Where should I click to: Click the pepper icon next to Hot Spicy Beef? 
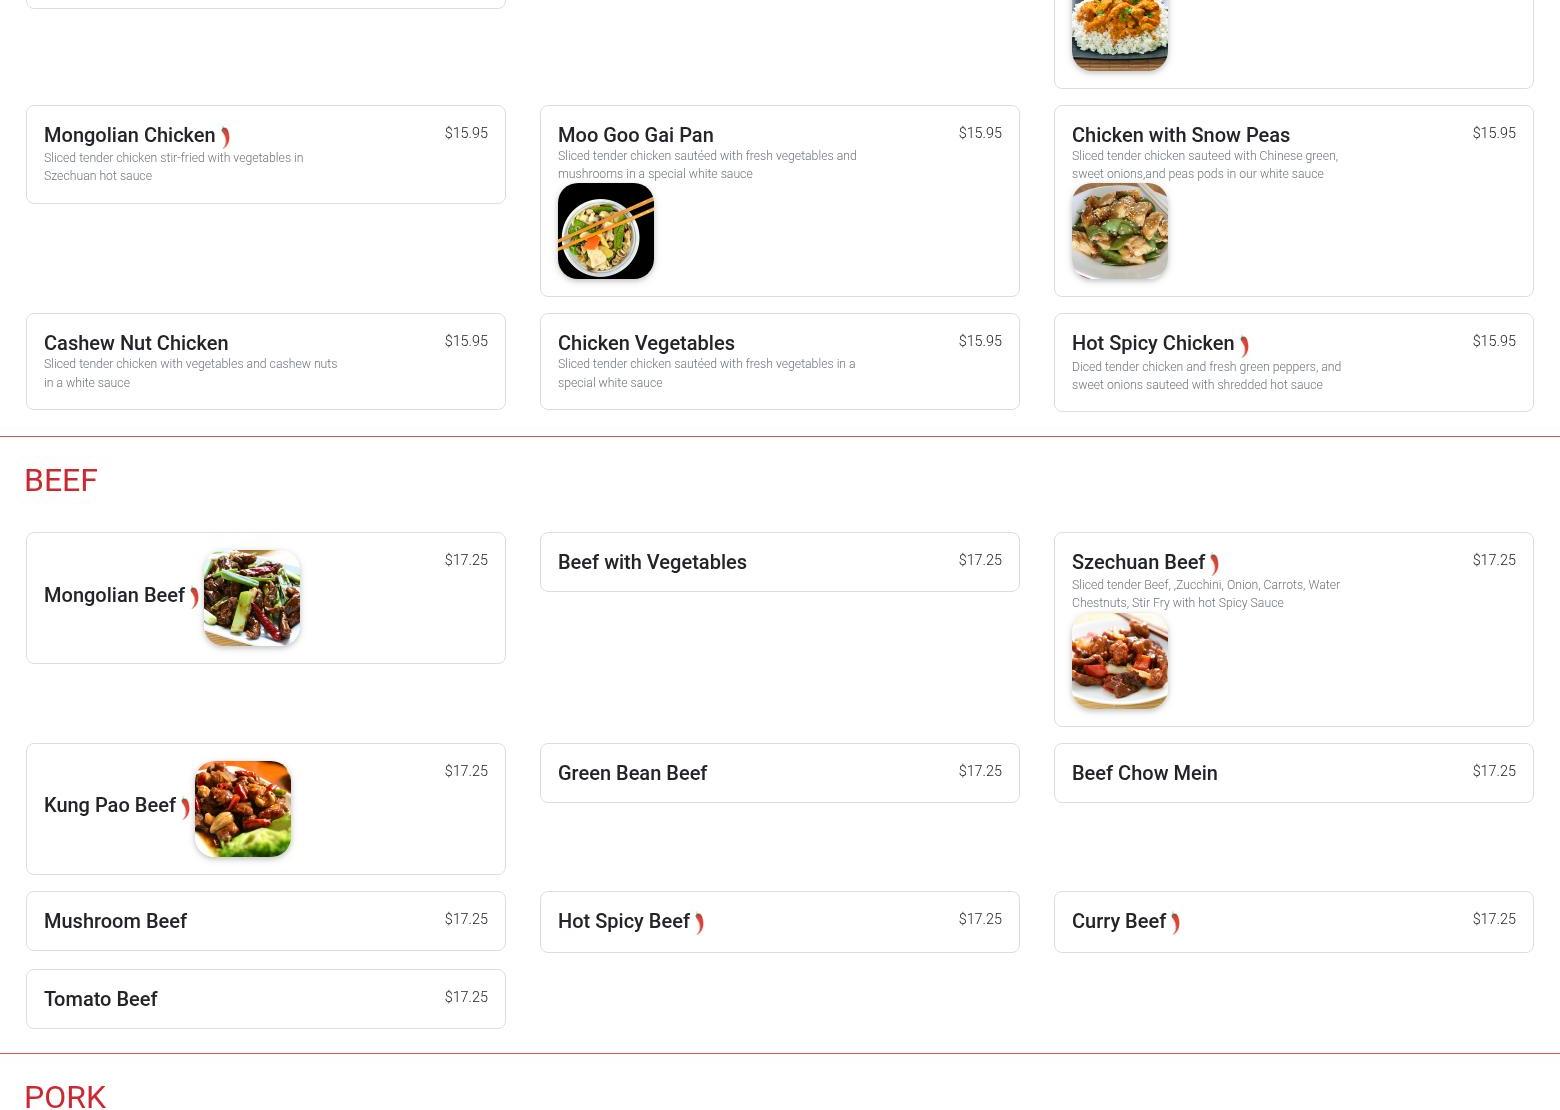700,923
